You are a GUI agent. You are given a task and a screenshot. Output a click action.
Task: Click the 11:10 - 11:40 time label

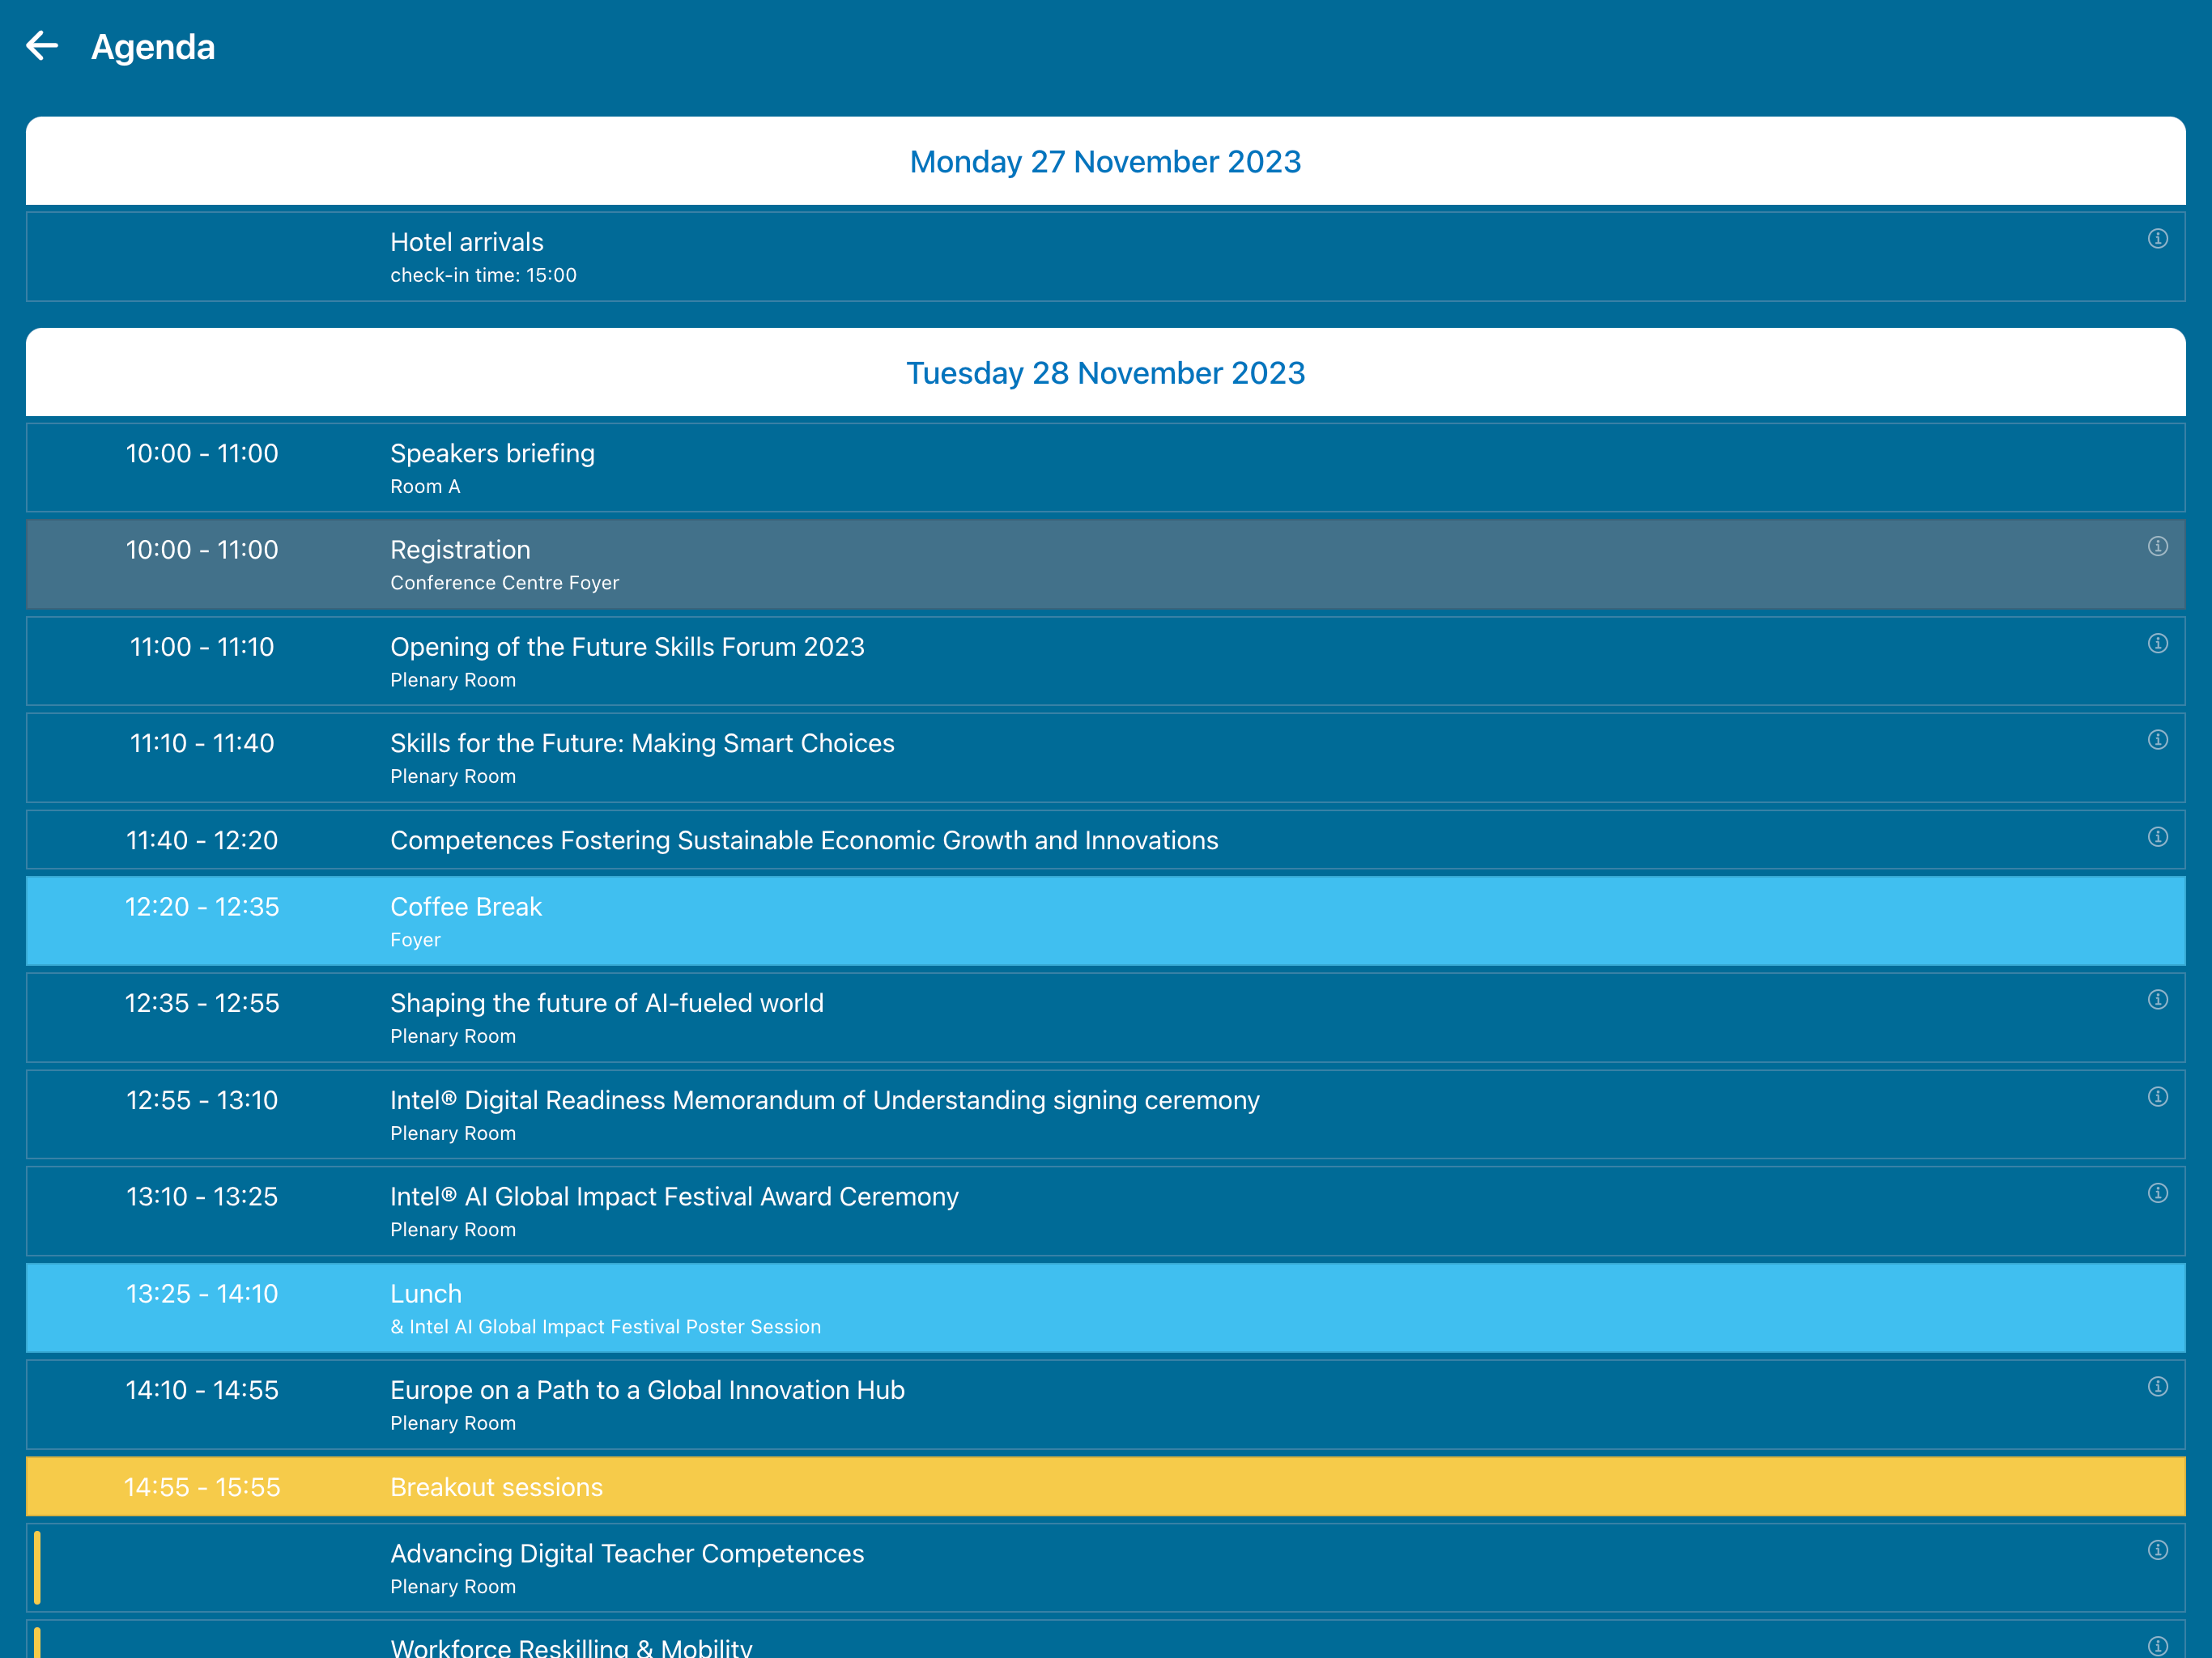tap(202, 743)
